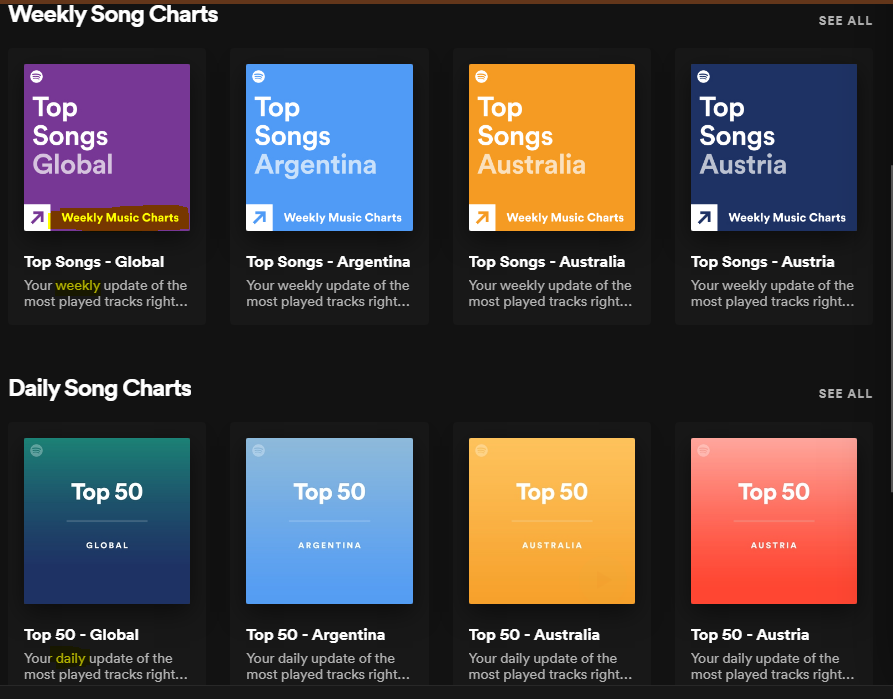893x699 pixels.
Task: Open the Top Songs - Global title link
Action: (94, 261)
